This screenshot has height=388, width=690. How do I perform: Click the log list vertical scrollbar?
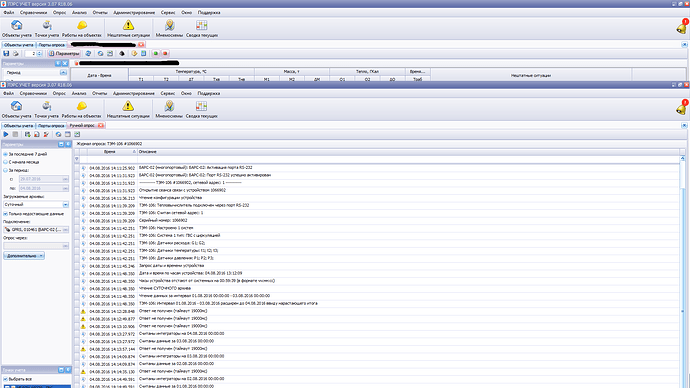tap(683, 273)
